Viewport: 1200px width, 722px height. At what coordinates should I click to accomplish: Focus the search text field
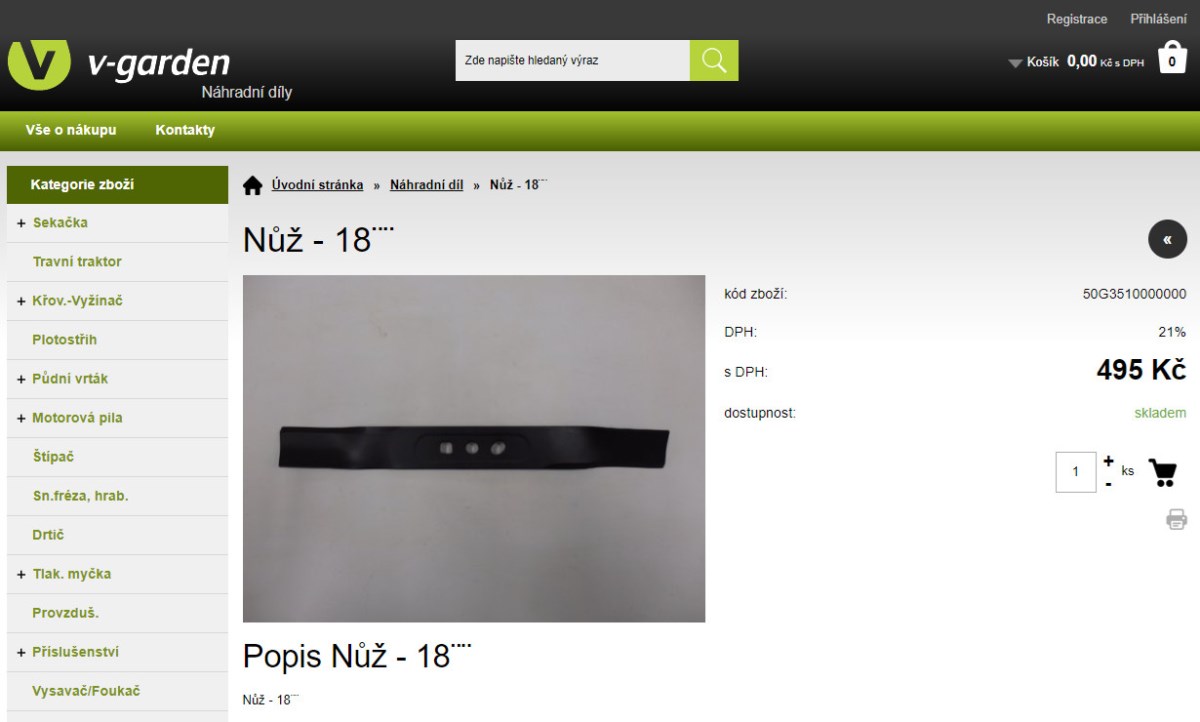pyautogui.click(x=573, y=61)
